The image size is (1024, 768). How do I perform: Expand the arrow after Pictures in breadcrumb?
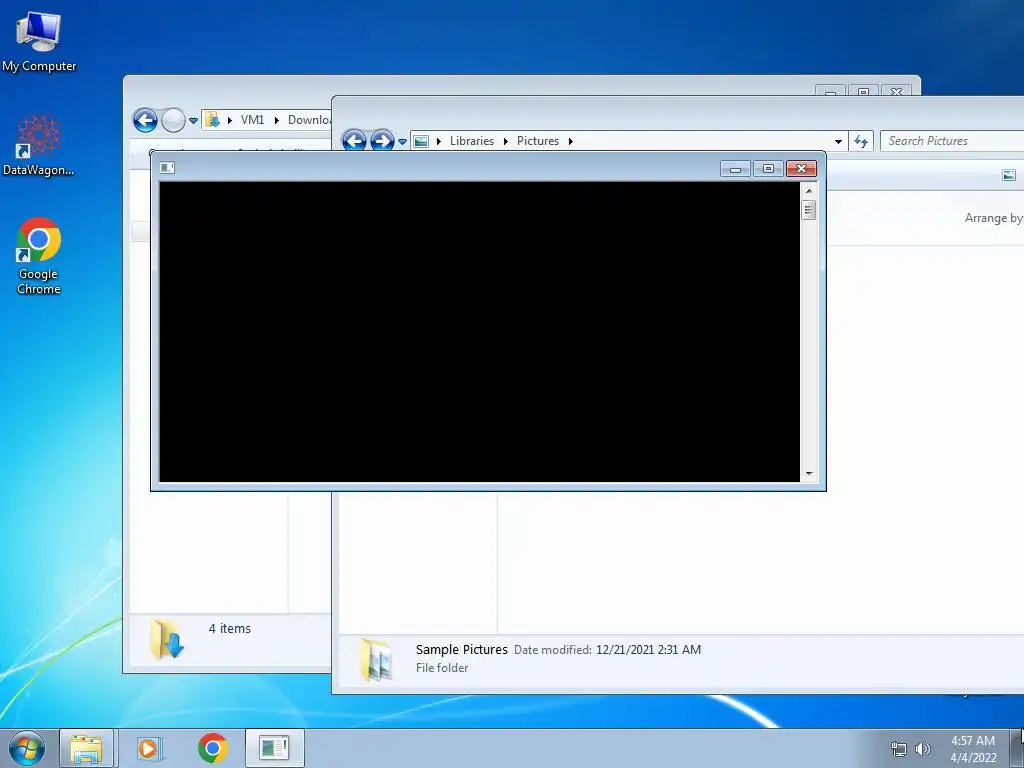[571, 141]
